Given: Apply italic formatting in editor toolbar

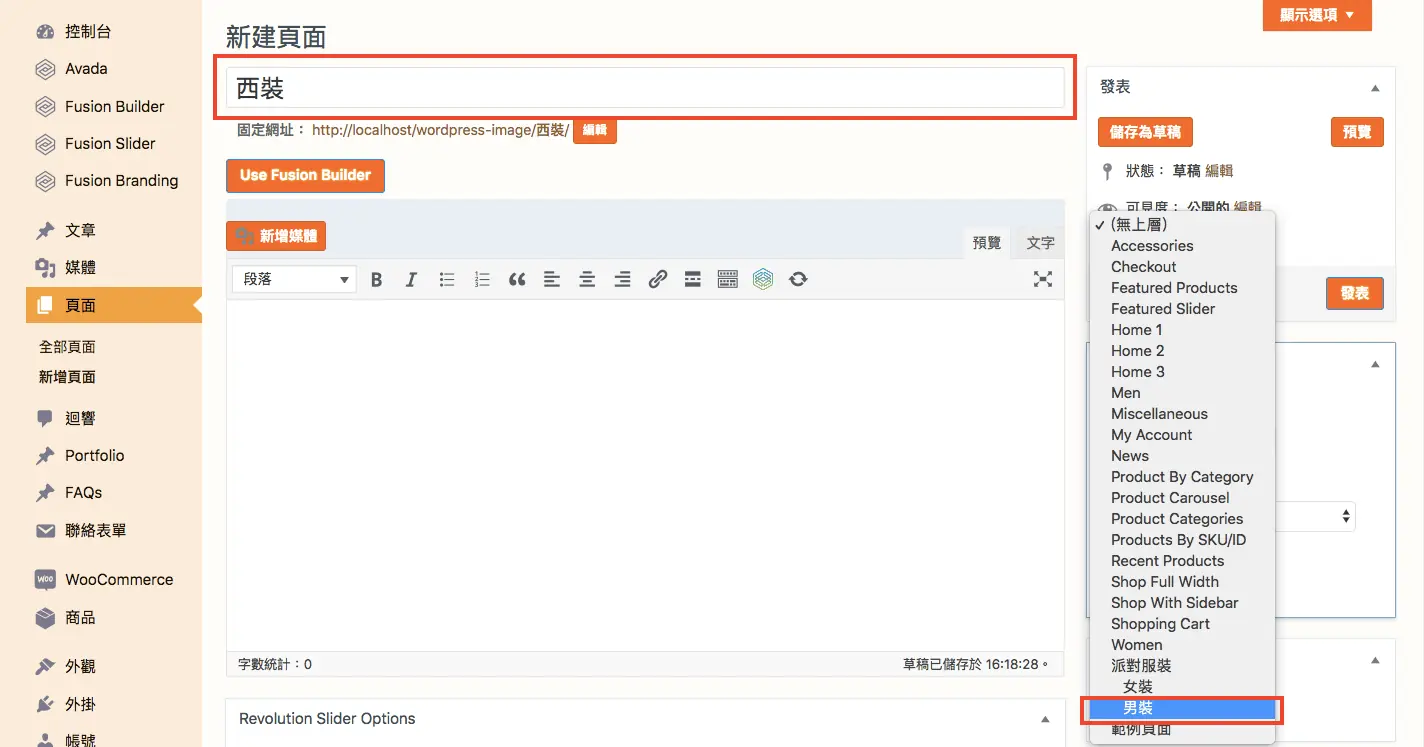Looking at the screenshot, I should [x=411, y=280].
